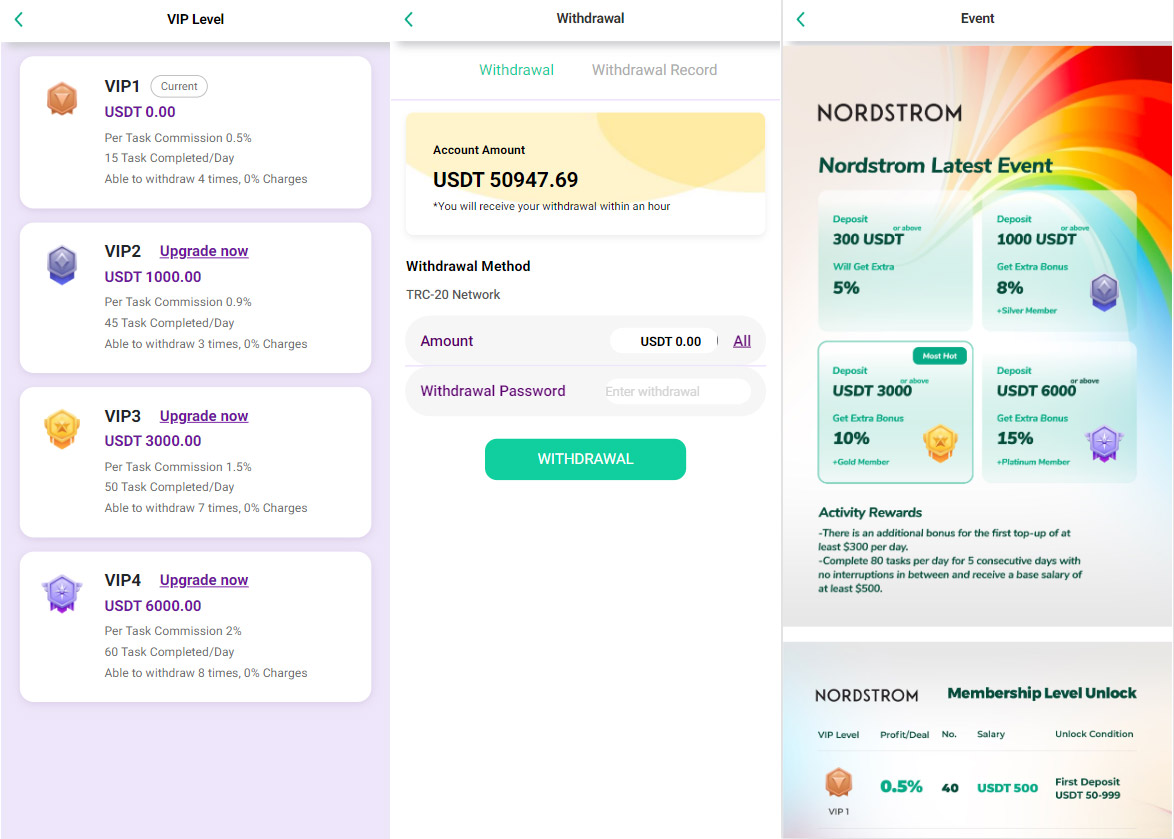This screenshot has width=1174, height=839.
Task: Upgrade now to VIP3 level
Action: point(204,416)
